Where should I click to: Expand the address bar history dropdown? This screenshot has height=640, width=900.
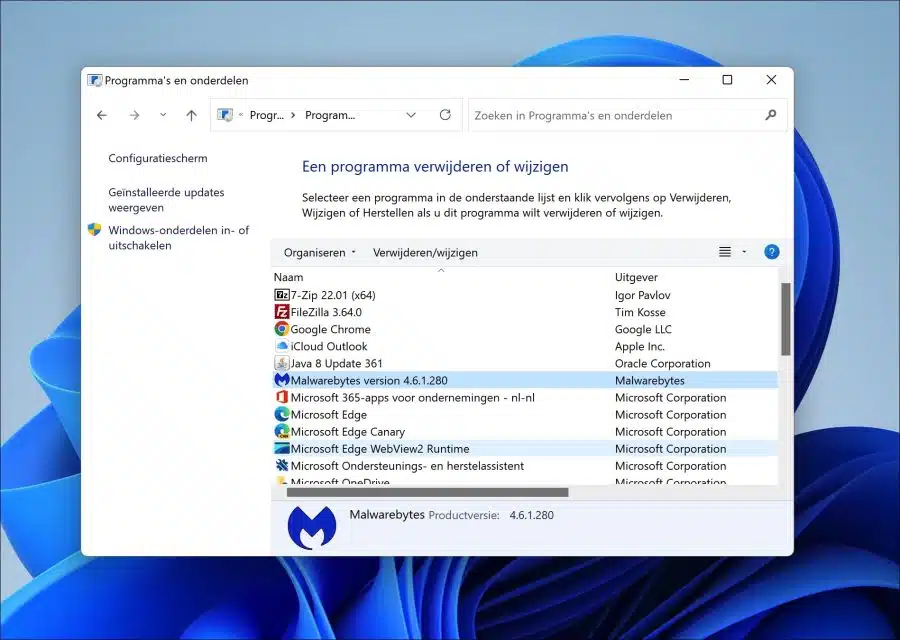point(411,115)
